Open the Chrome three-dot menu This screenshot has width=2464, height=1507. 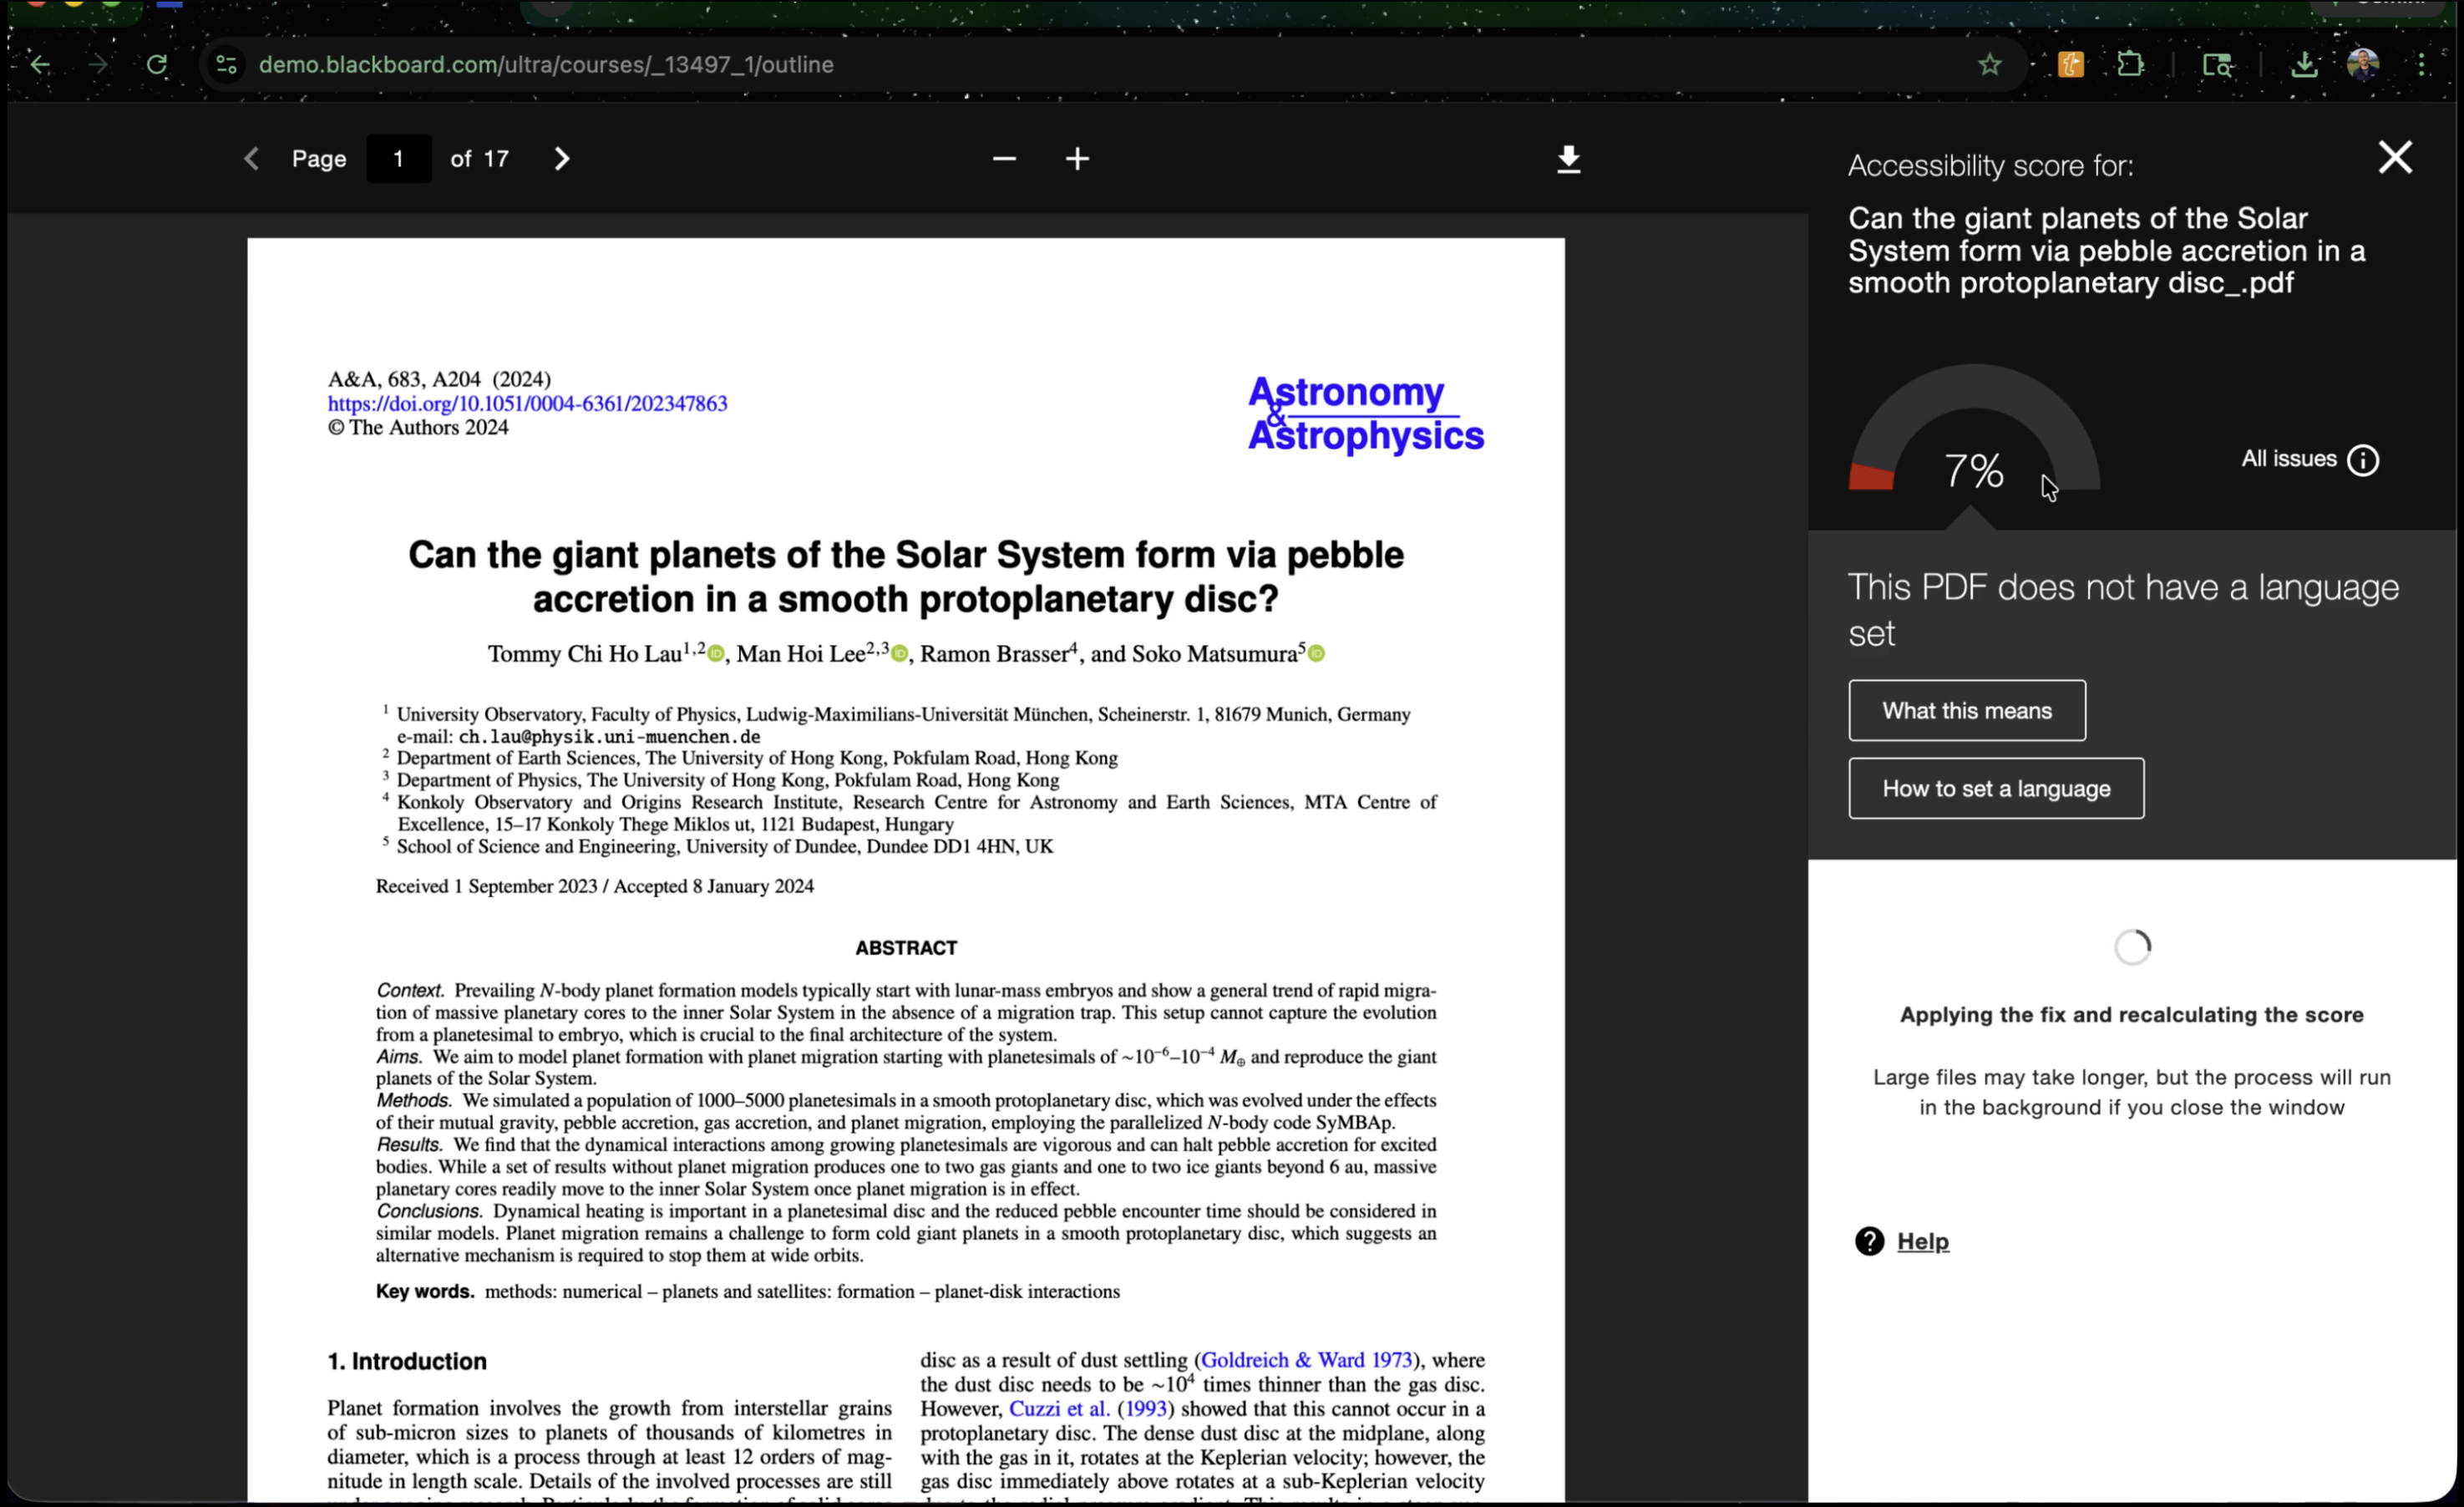(x=2421, y=65)
